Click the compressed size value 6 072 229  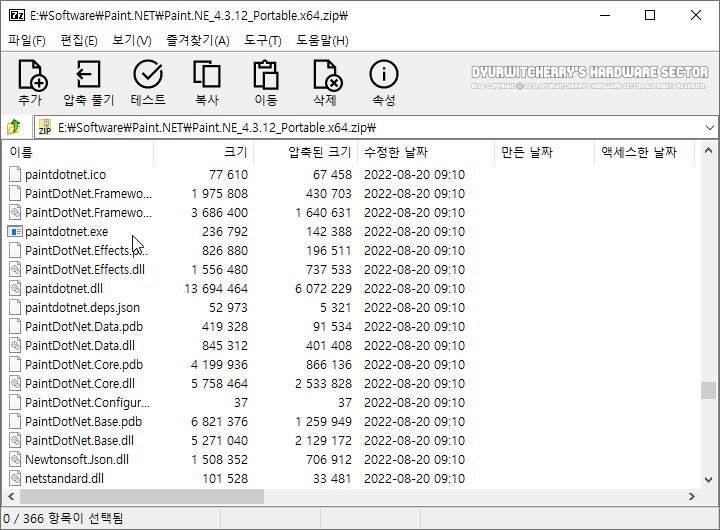[x=323, y=288]
